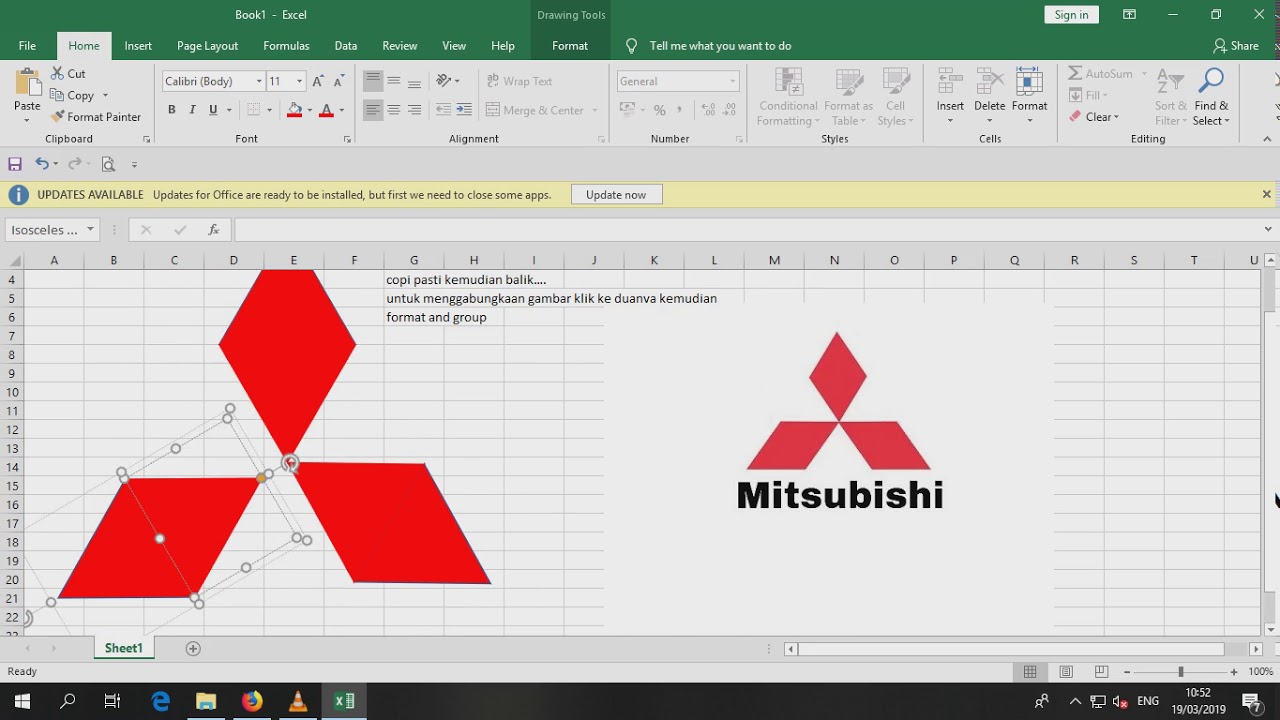
Task: Launch Firefox from the taskbar
Action: [252, 702]
